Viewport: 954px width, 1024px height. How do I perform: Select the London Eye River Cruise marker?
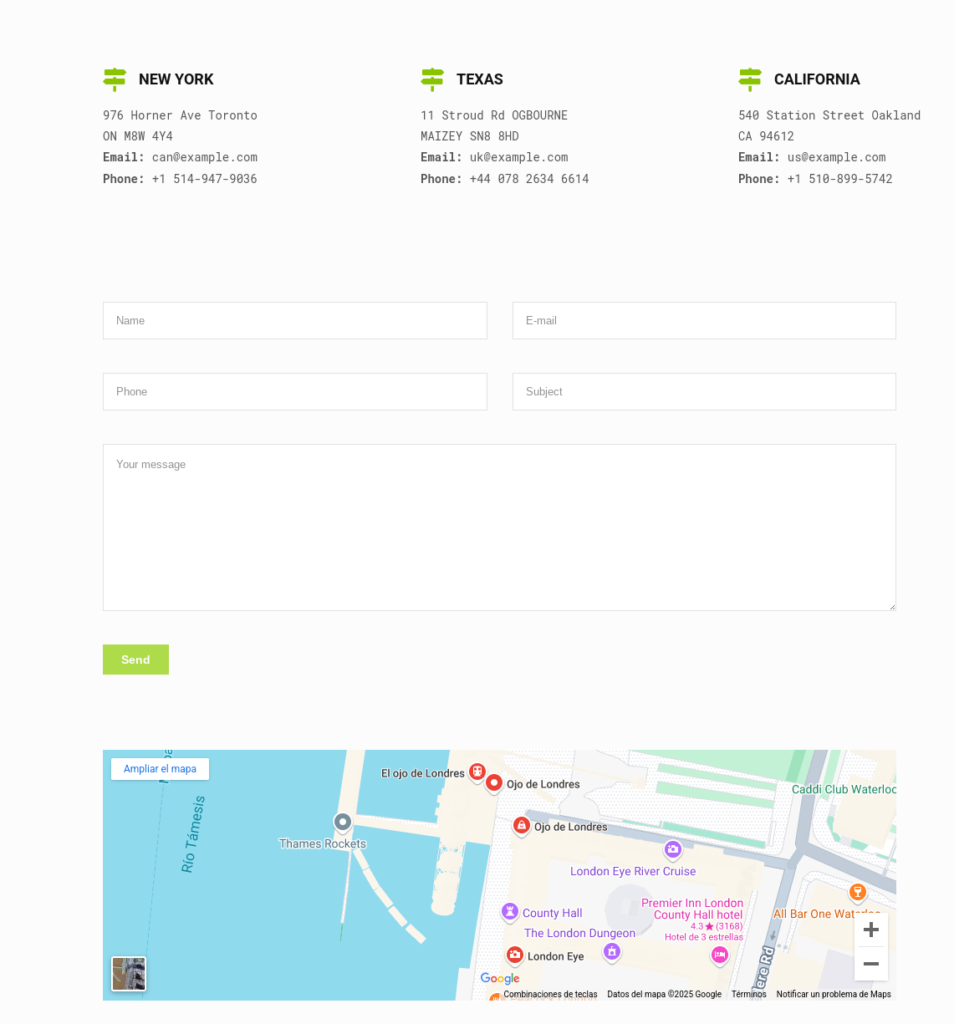coord(673,850)
